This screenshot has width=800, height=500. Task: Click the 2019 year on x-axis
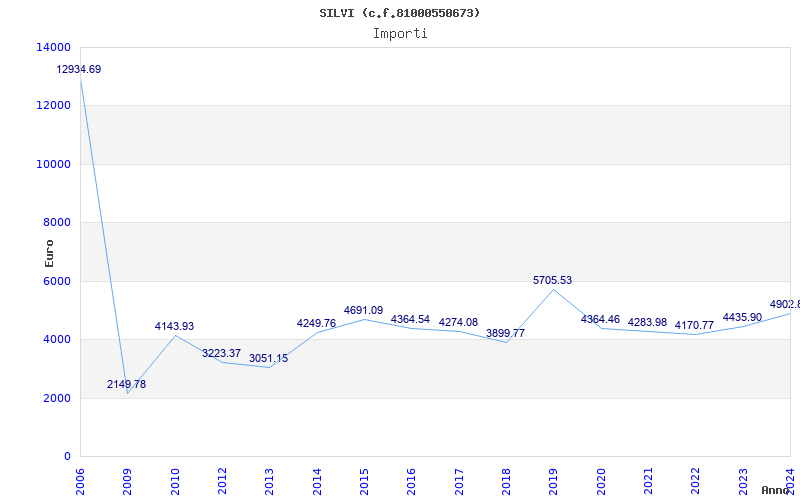click(554, 479)
